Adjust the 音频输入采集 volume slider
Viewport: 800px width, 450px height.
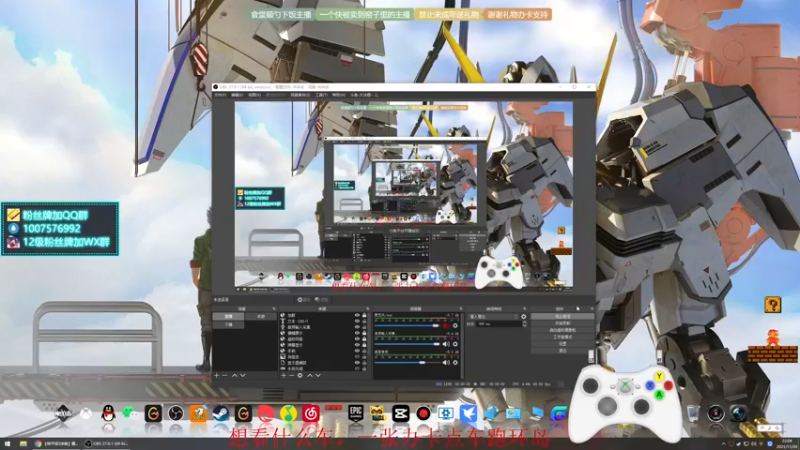pos(407,344)
